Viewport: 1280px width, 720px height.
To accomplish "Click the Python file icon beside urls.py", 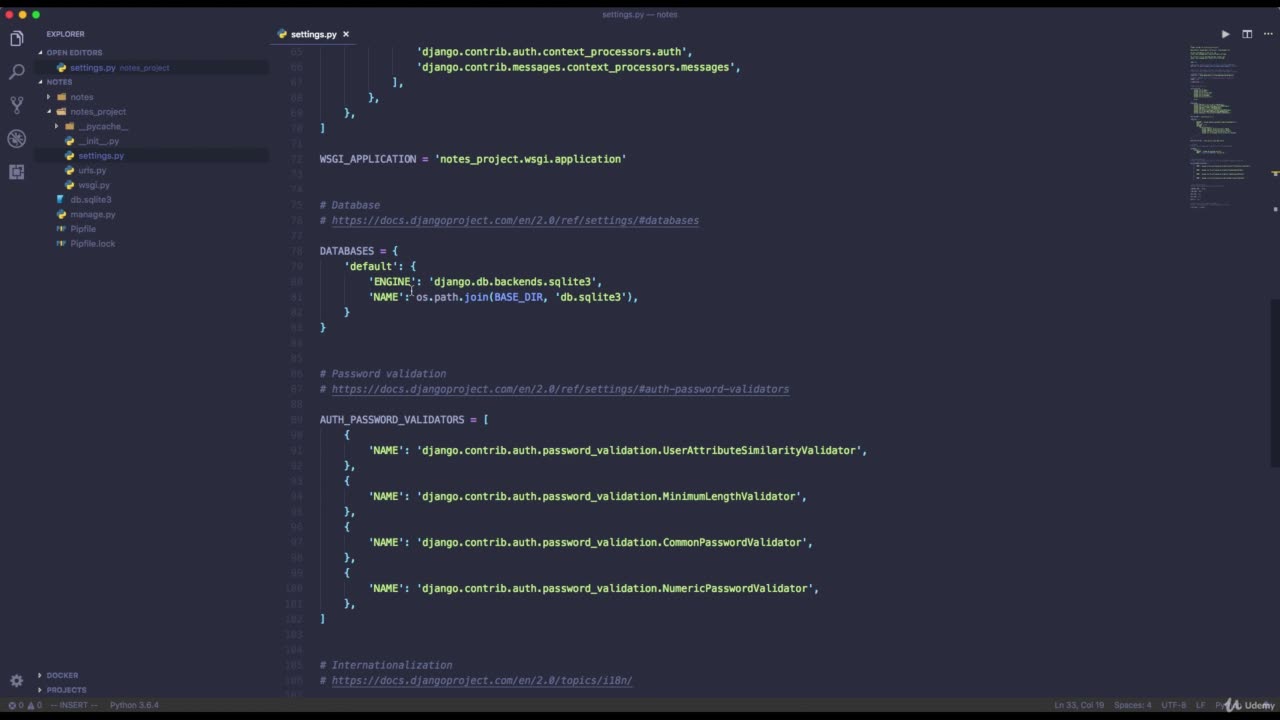I will (69, 170).
